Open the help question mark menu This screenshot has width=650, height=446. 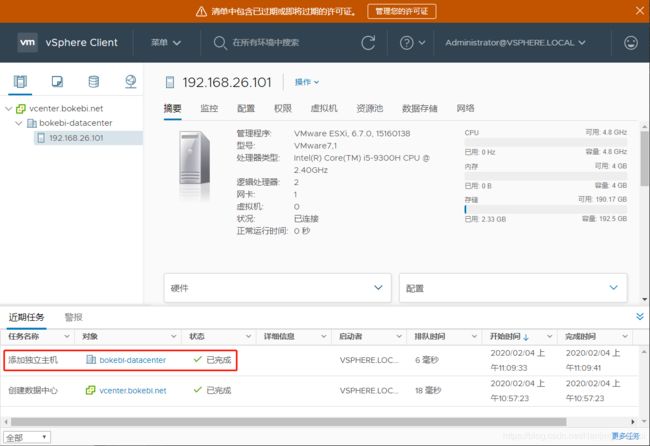[x=406, y=43]
